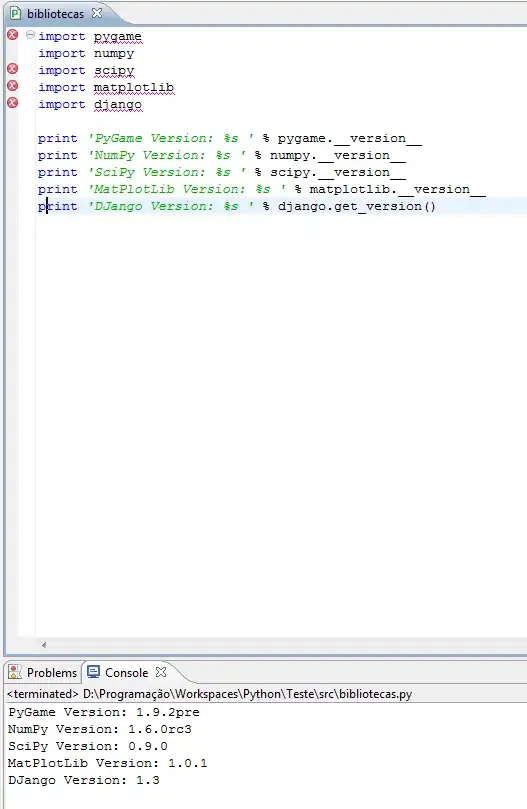Click the word numpy in import line
Screen dimensions: 527x809
coord(114,54)
